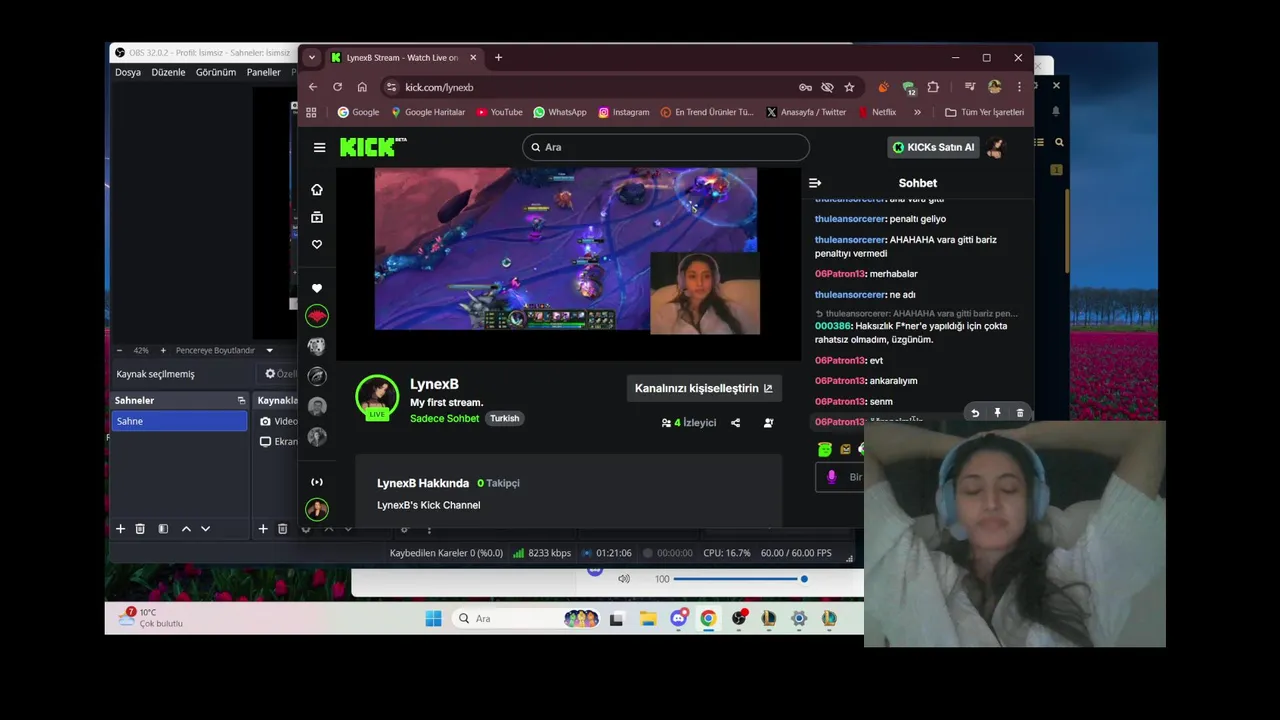Open Chrome tab search dropdown arrow
Image resolution: width=1280 pixels, height=720 pixels.
point(311,58)
